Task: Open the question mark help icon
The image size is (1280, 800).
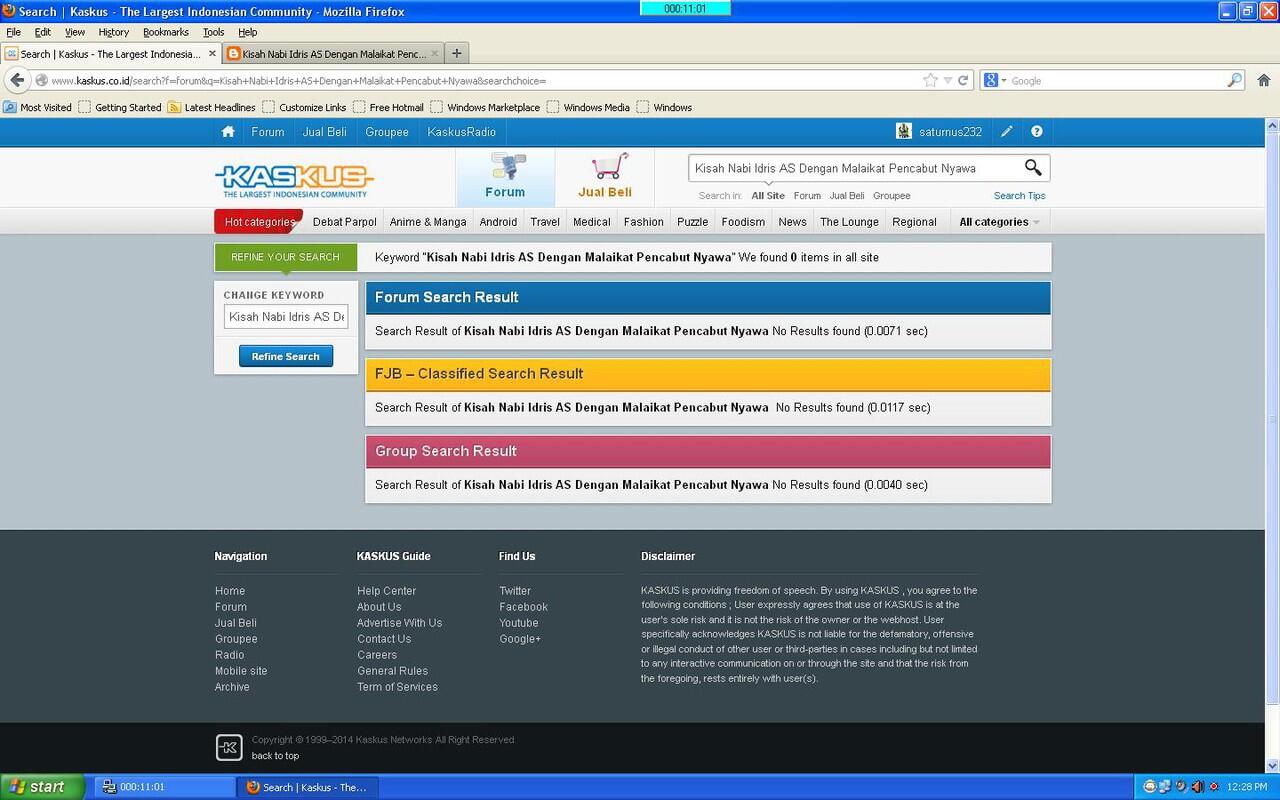Action: 1037,131
